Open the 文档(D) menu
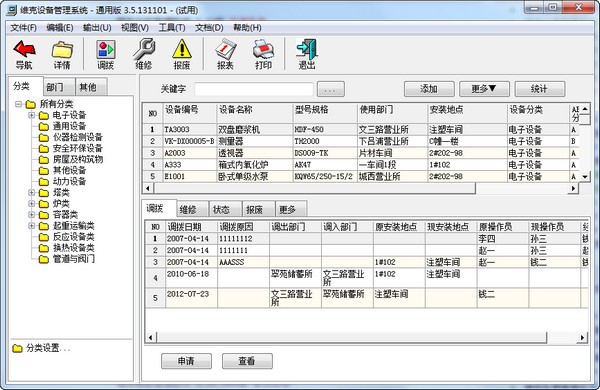Image resolution: width=600 pixels, height=390 pixels. (209, 28)
